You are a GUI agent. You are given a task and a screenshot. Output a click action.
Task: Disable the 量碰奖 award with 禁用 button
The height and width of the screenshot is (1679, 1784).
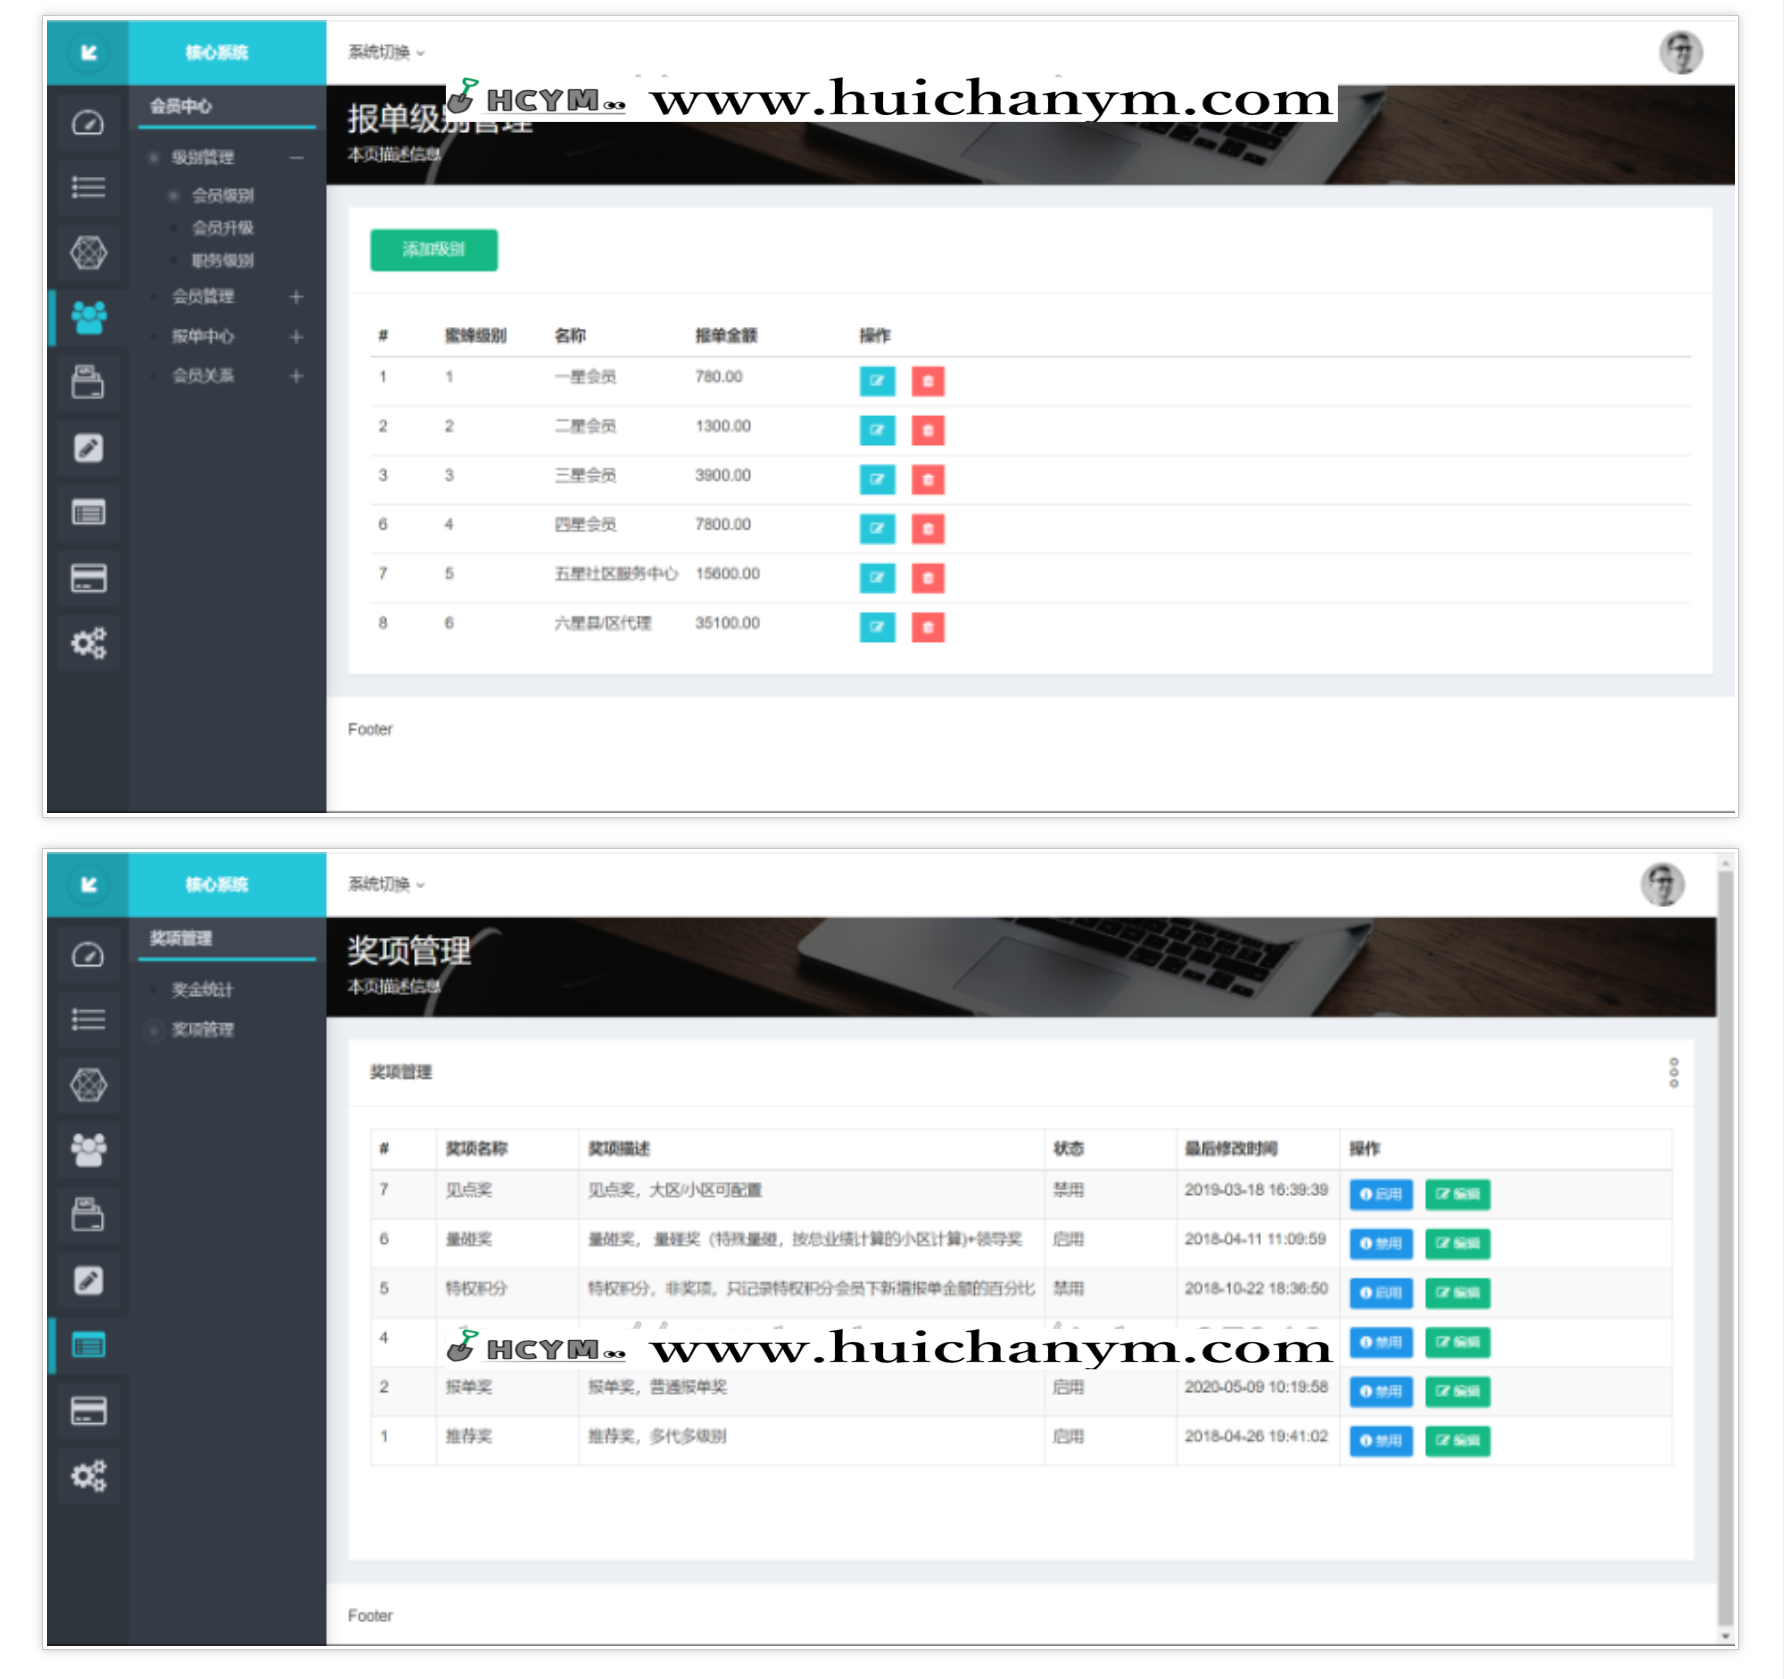[x=1380, y=1243]
